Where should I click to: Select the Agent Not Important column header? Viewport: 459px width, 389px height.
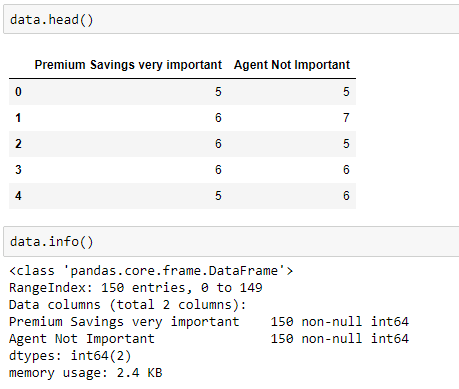click(x=292, y=65)
